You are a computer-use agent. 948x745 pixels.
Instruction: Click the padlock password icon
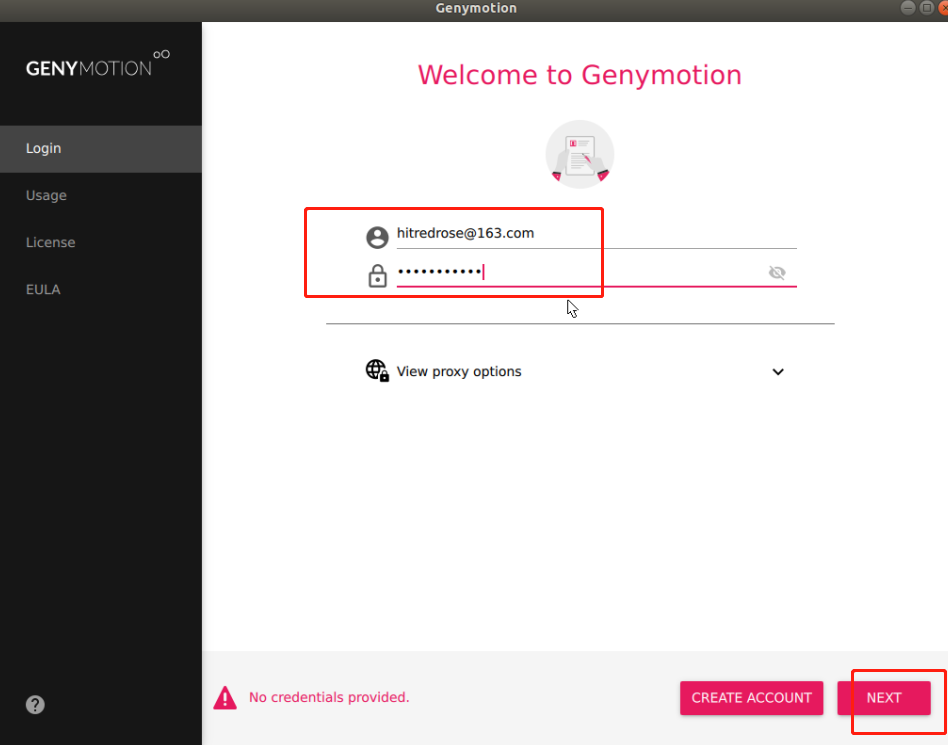pyautogui.click(x=377, y=276)
